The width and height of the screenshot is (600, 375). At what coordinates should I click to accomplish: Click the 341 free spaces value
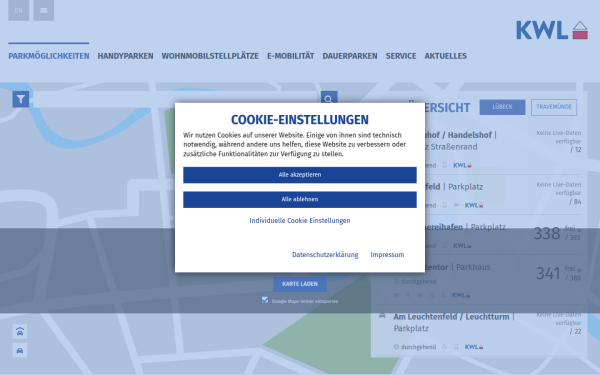tap(548, 273)
